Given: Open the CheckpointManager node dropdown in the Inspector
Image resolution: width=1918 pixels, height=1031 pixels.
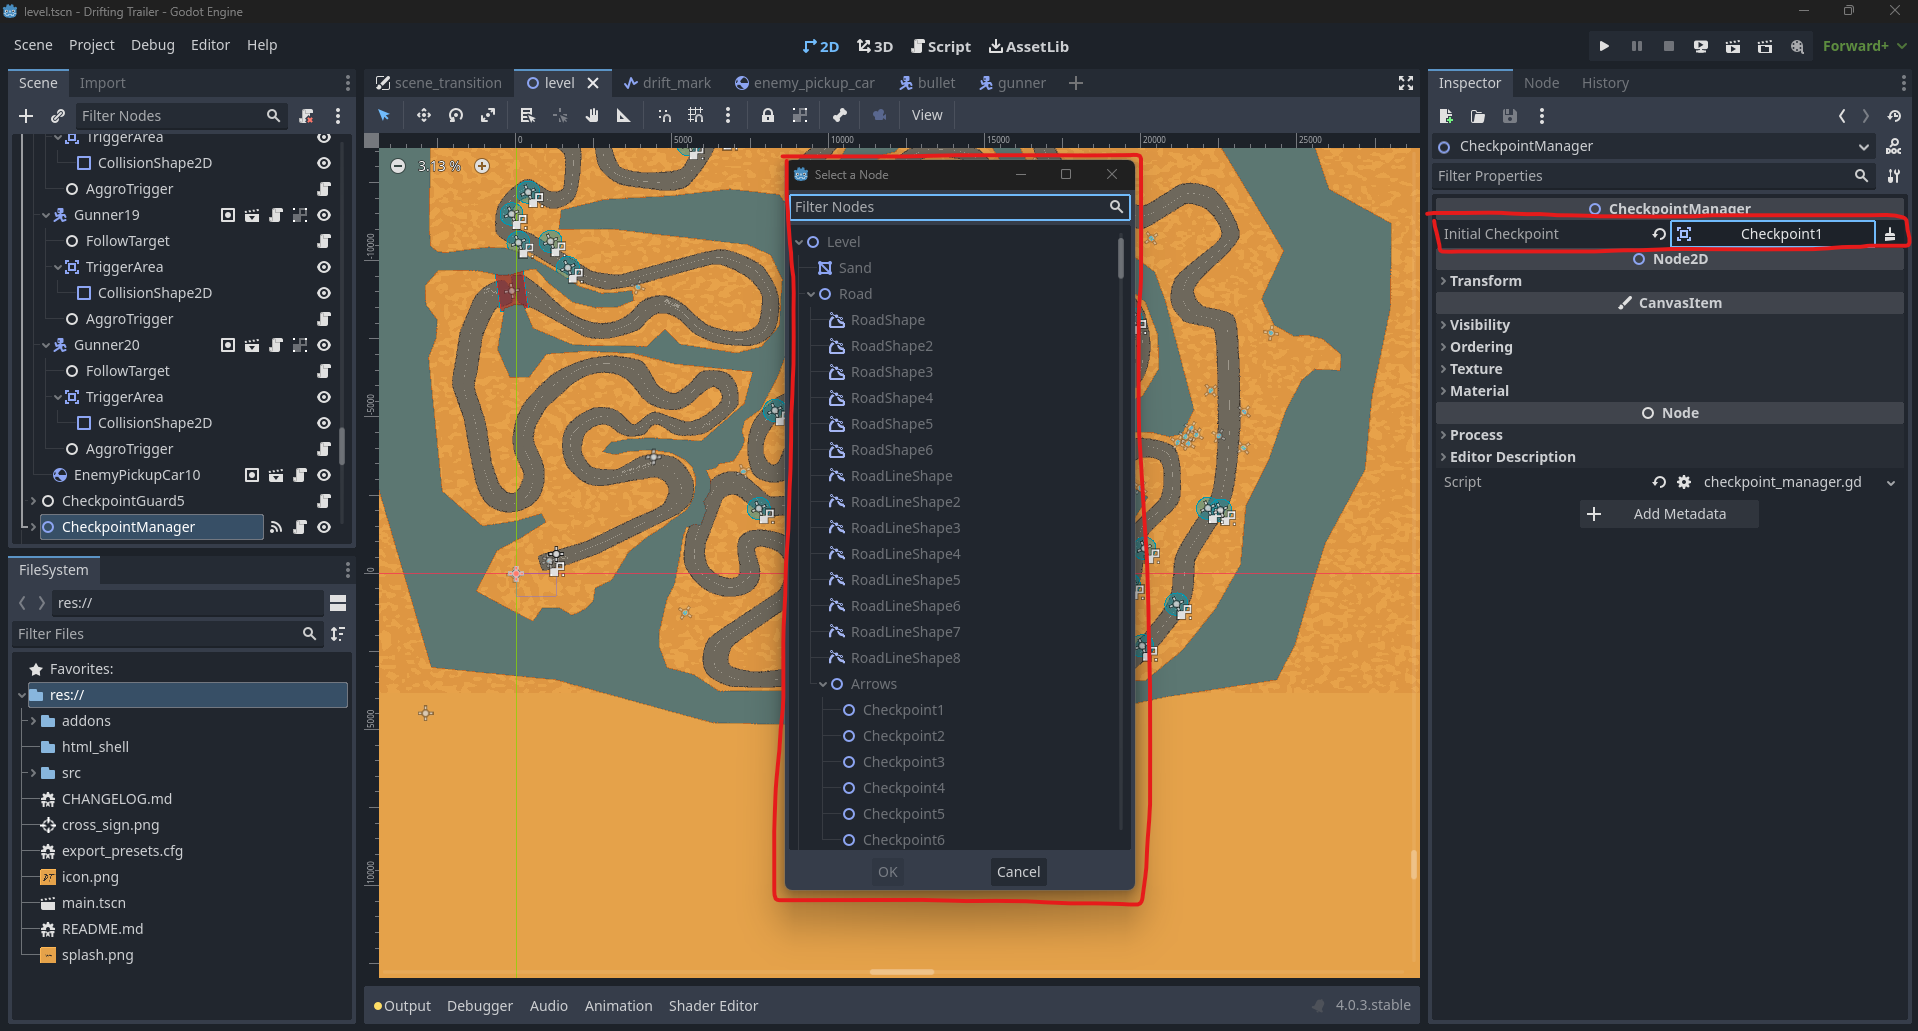Looking at the screenshot, I should [1864, 146].
